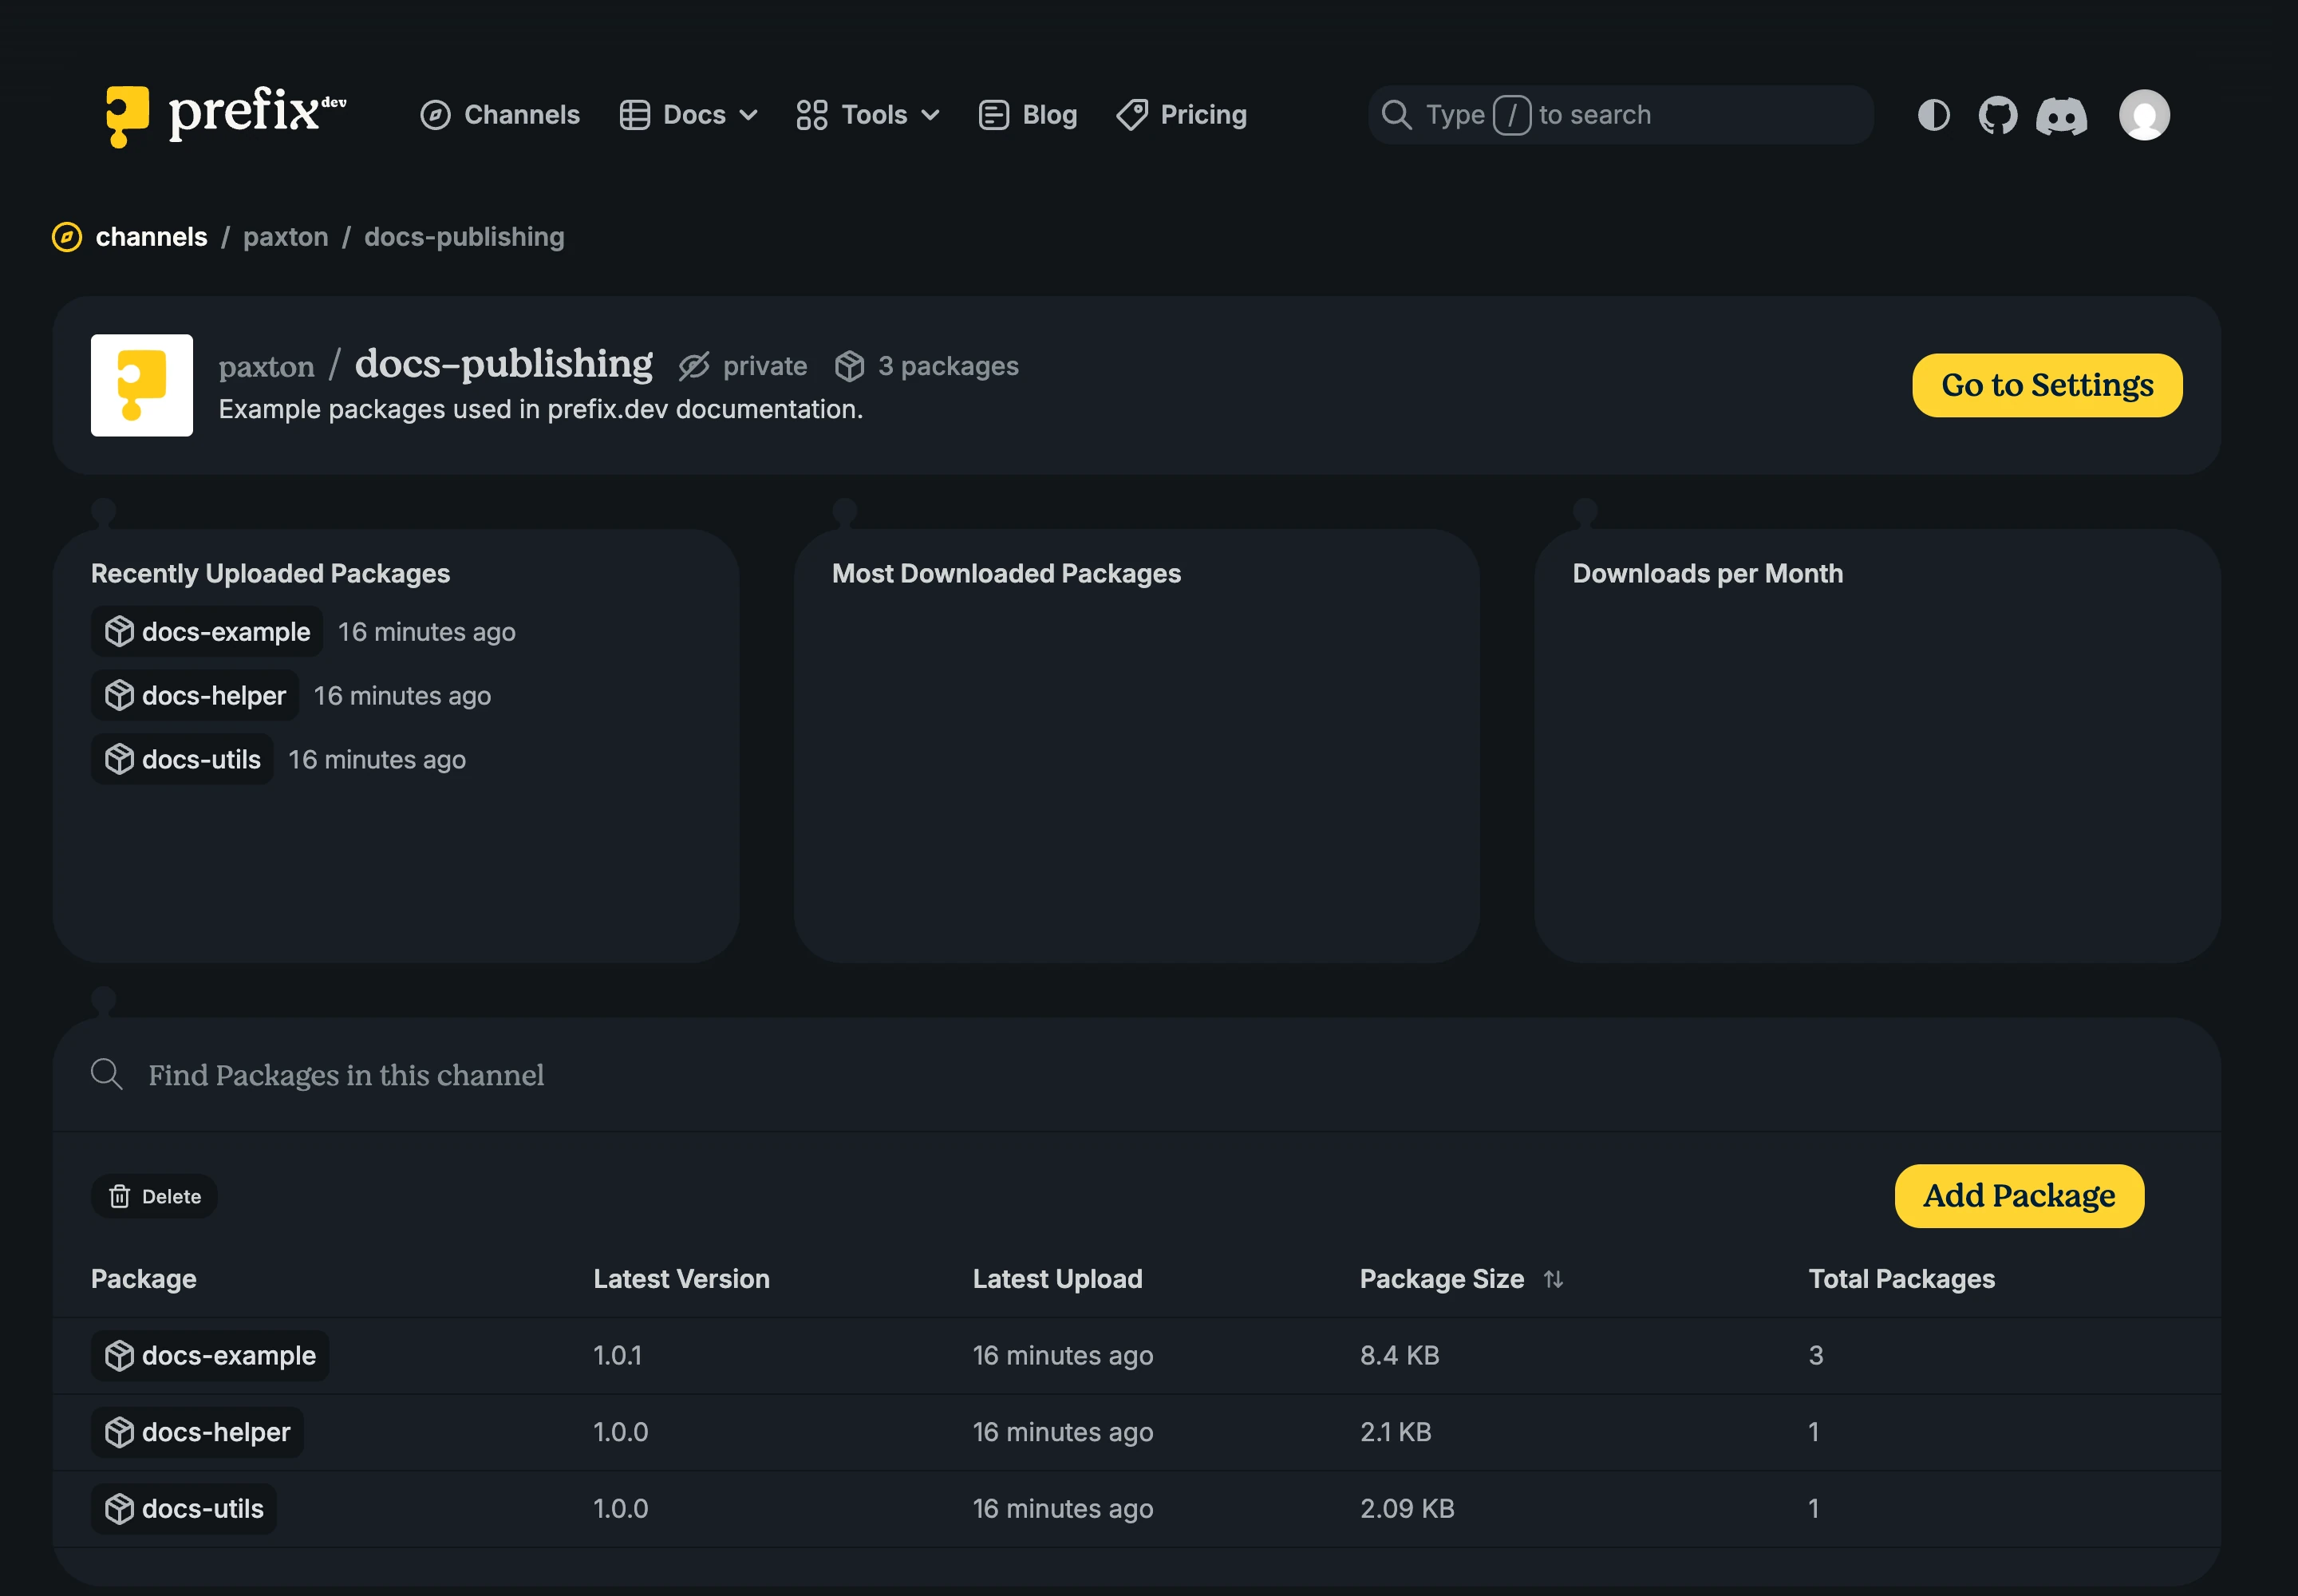The width and height of the screenshot is (2298, 1596).
Task: Open the Channels nav item
Action: [x=500, y=115]
